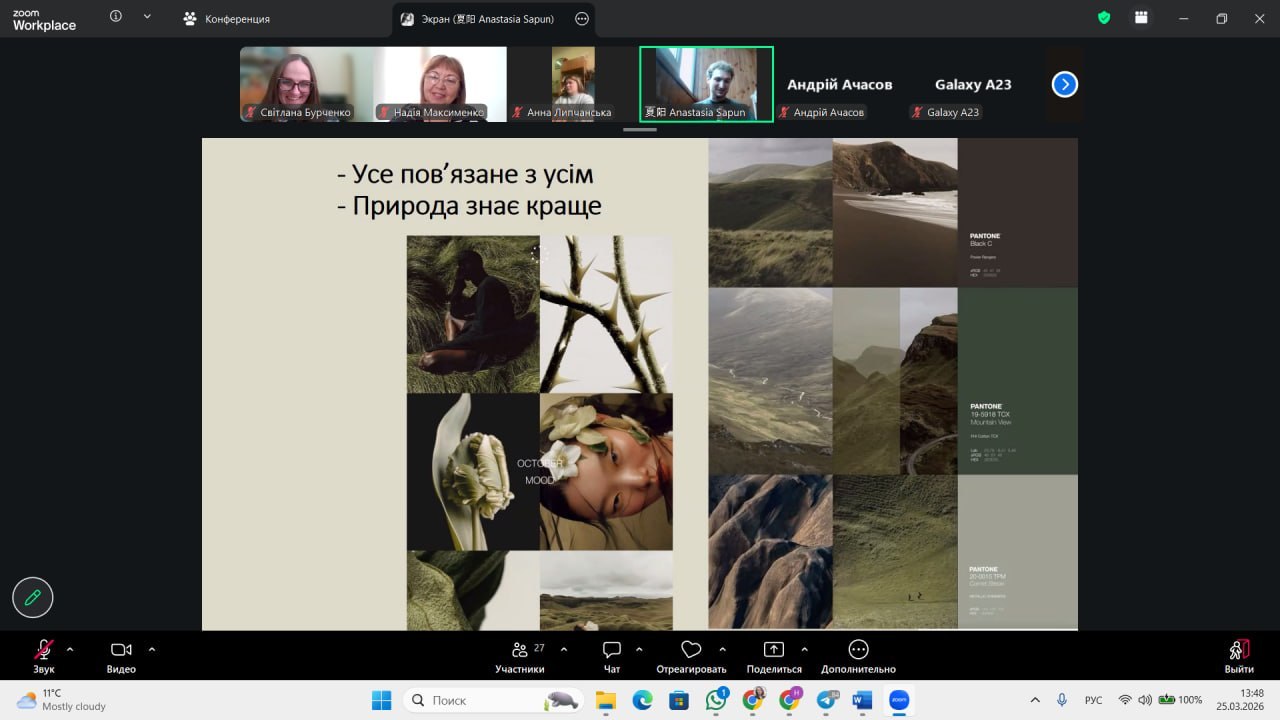1280x720 pixels.
Task: Open the annotation pencil tool
Action: click(x=32, y=597)
